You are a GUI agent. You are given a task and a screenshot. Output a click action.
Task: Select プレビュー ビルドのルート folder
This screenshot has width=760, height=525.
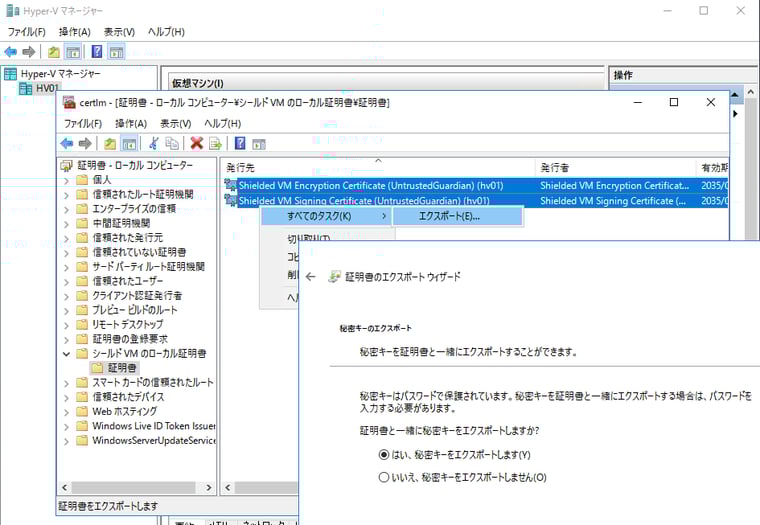[127, 310]
